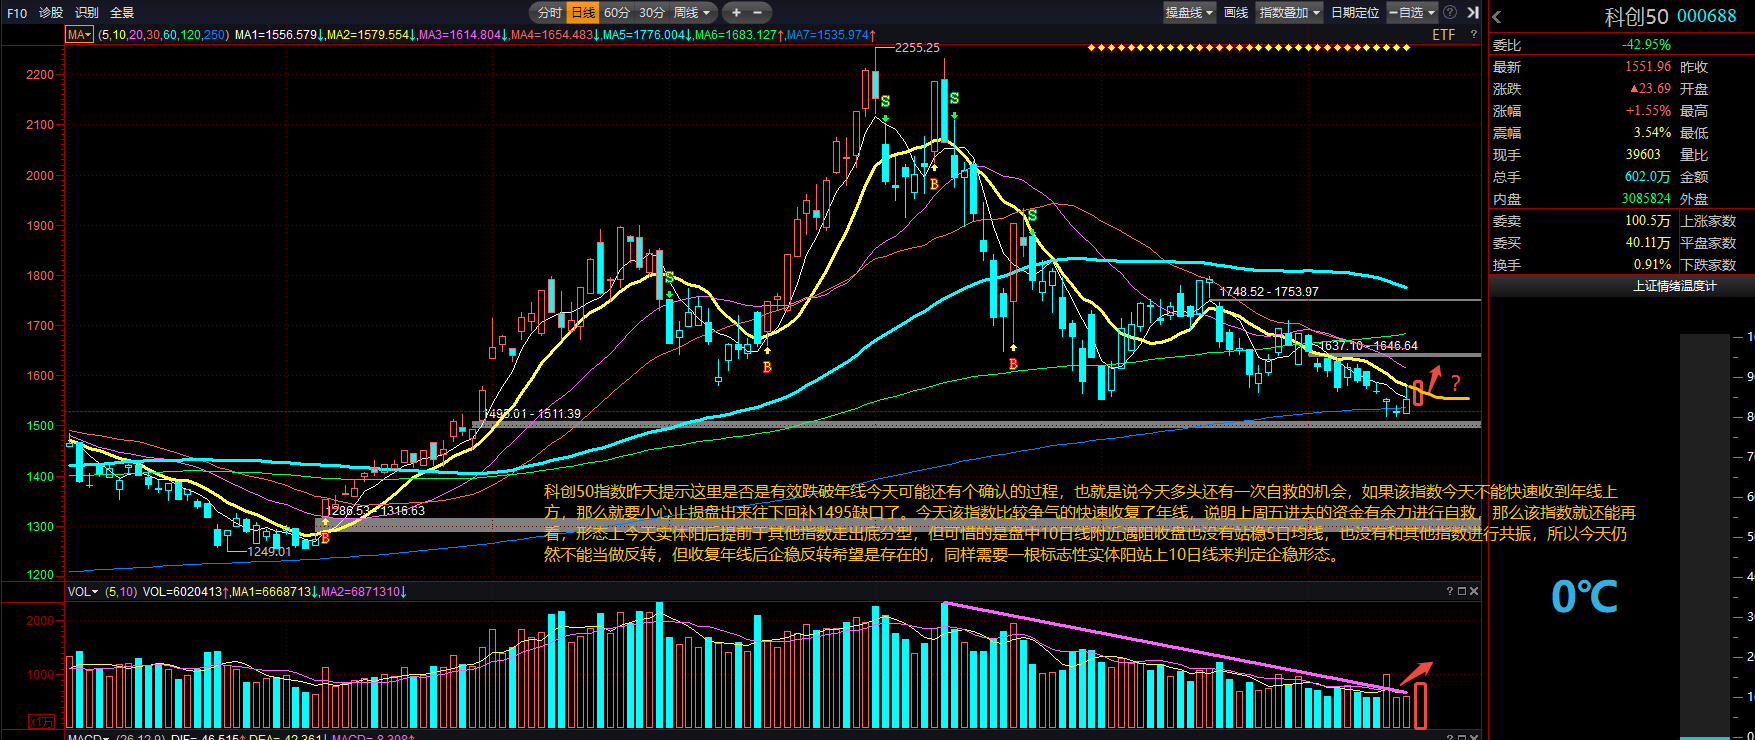
Task: Switch to the 30分 period tab
Action: pyautogui.click(x=651, y=13)
